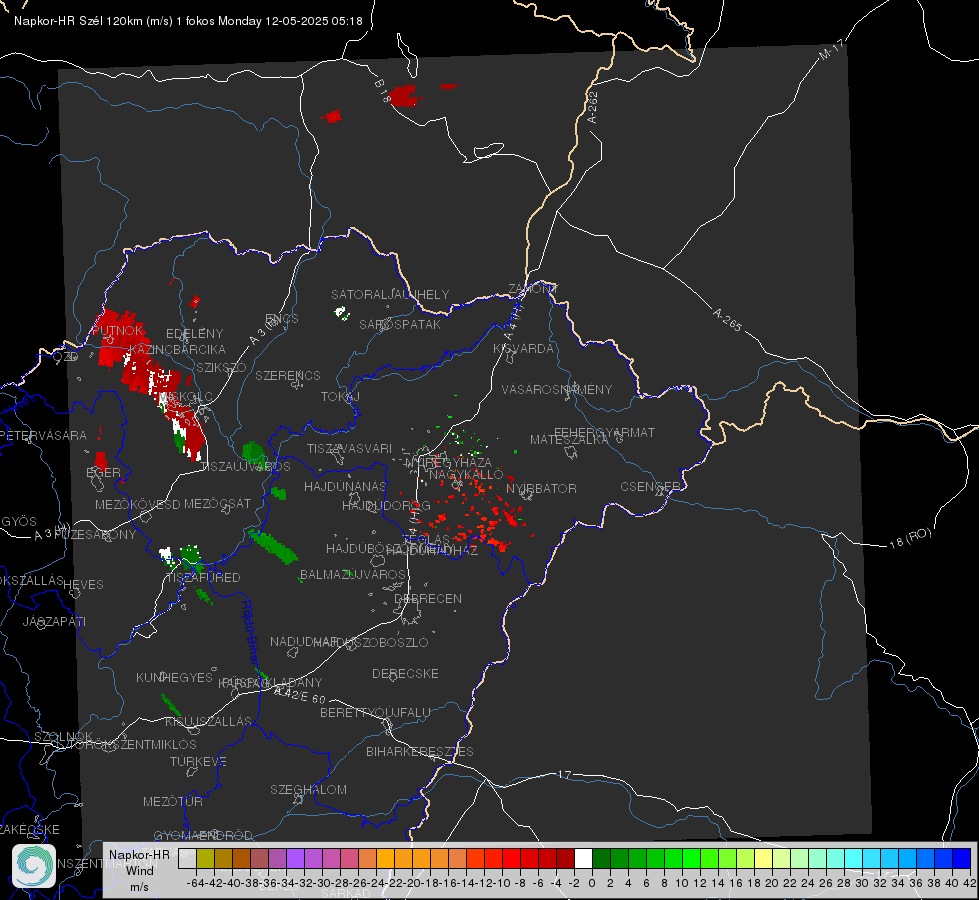Click the NYÍRBÁTOR city label

541,488
